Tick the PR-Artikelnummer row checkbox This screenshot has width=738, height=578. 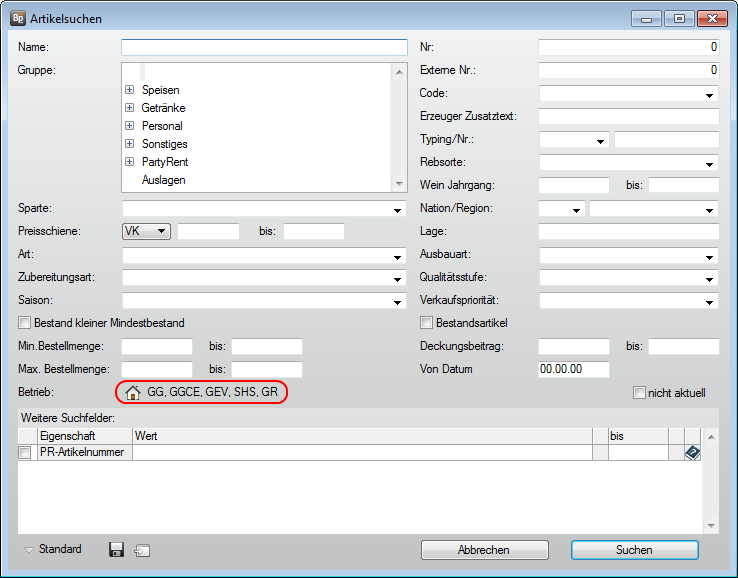tap(25, 453)
